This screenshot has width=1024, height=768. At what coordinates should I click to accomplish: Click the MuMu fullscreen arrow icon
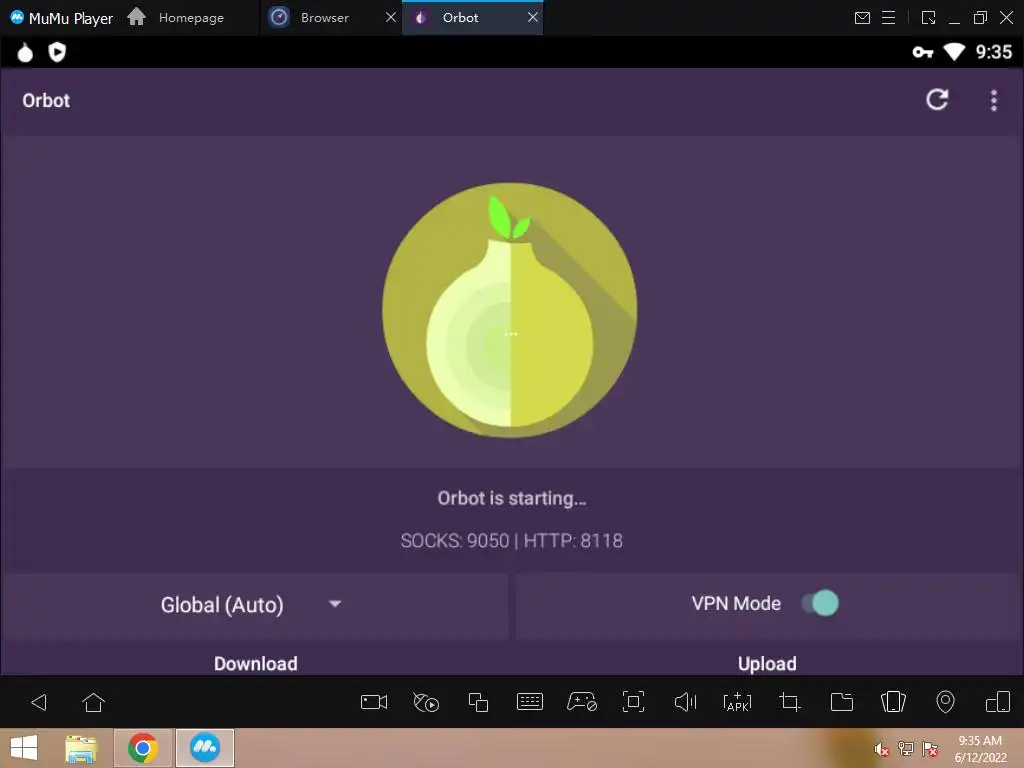point(928,18)
